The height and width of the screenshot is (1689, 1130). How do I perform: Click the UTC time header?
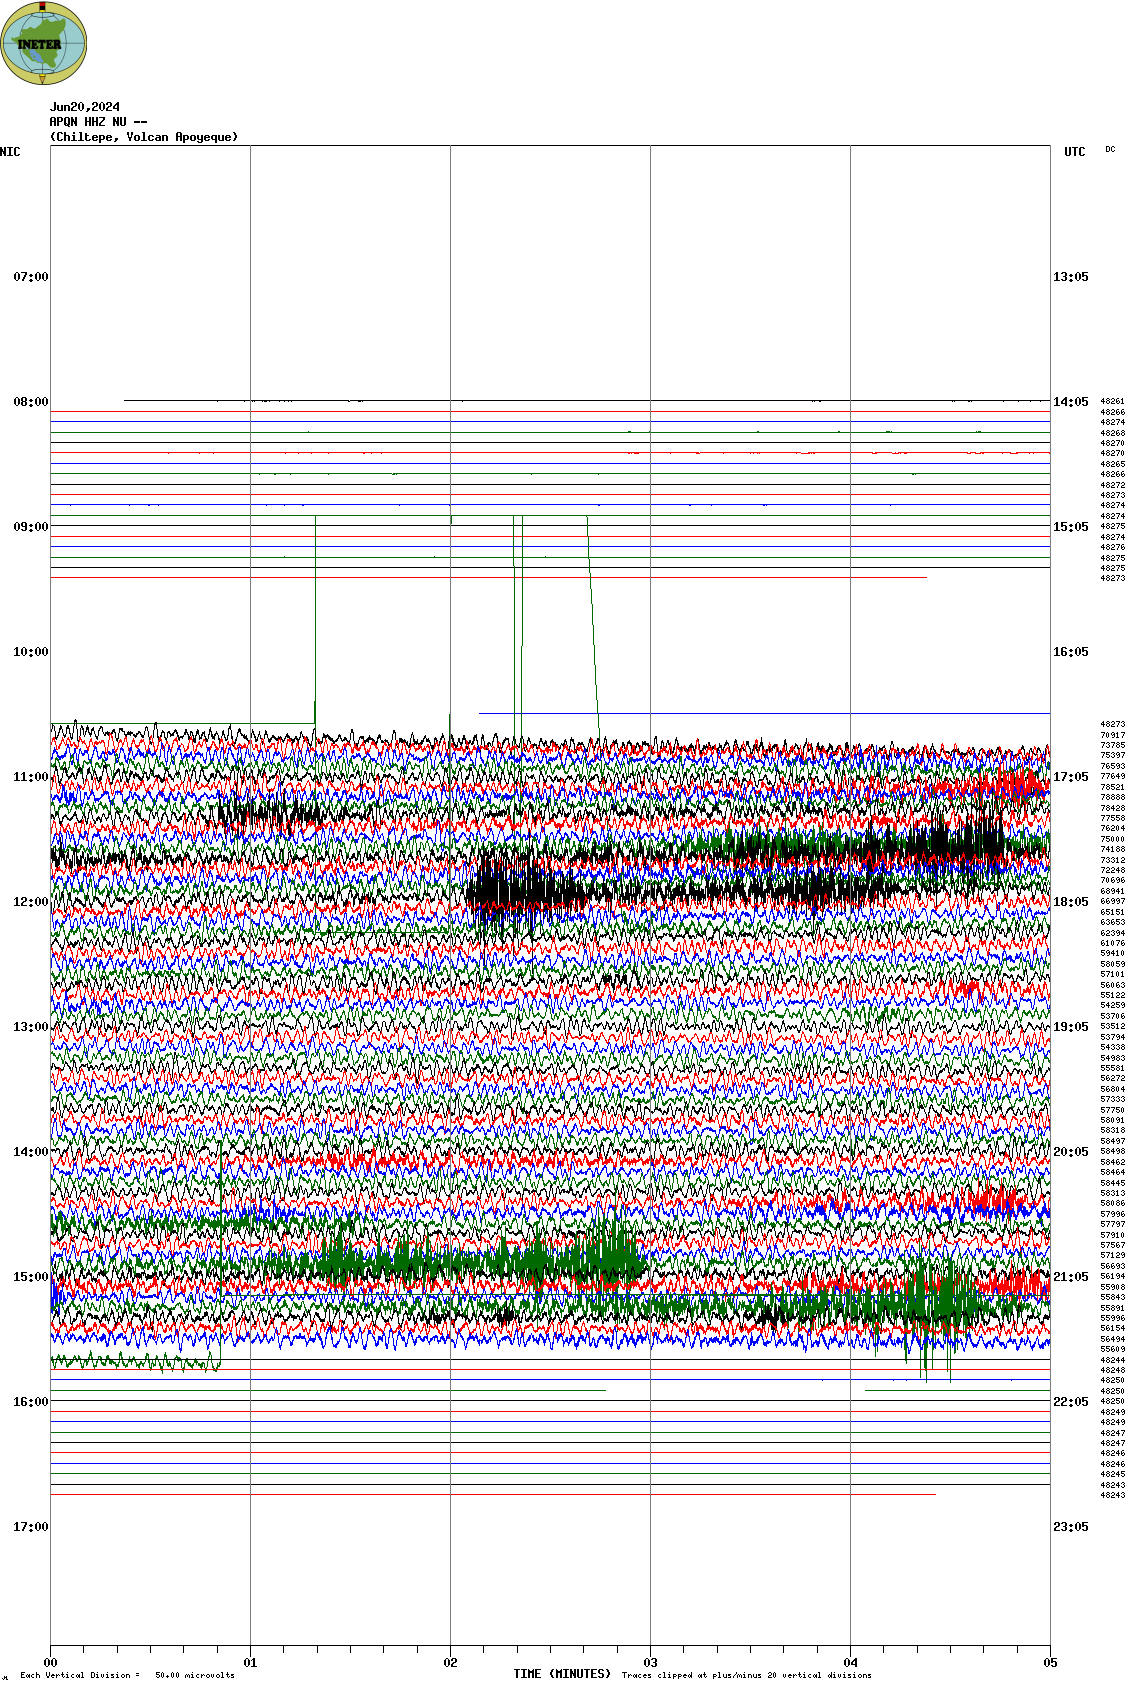tap(1074, 152)
